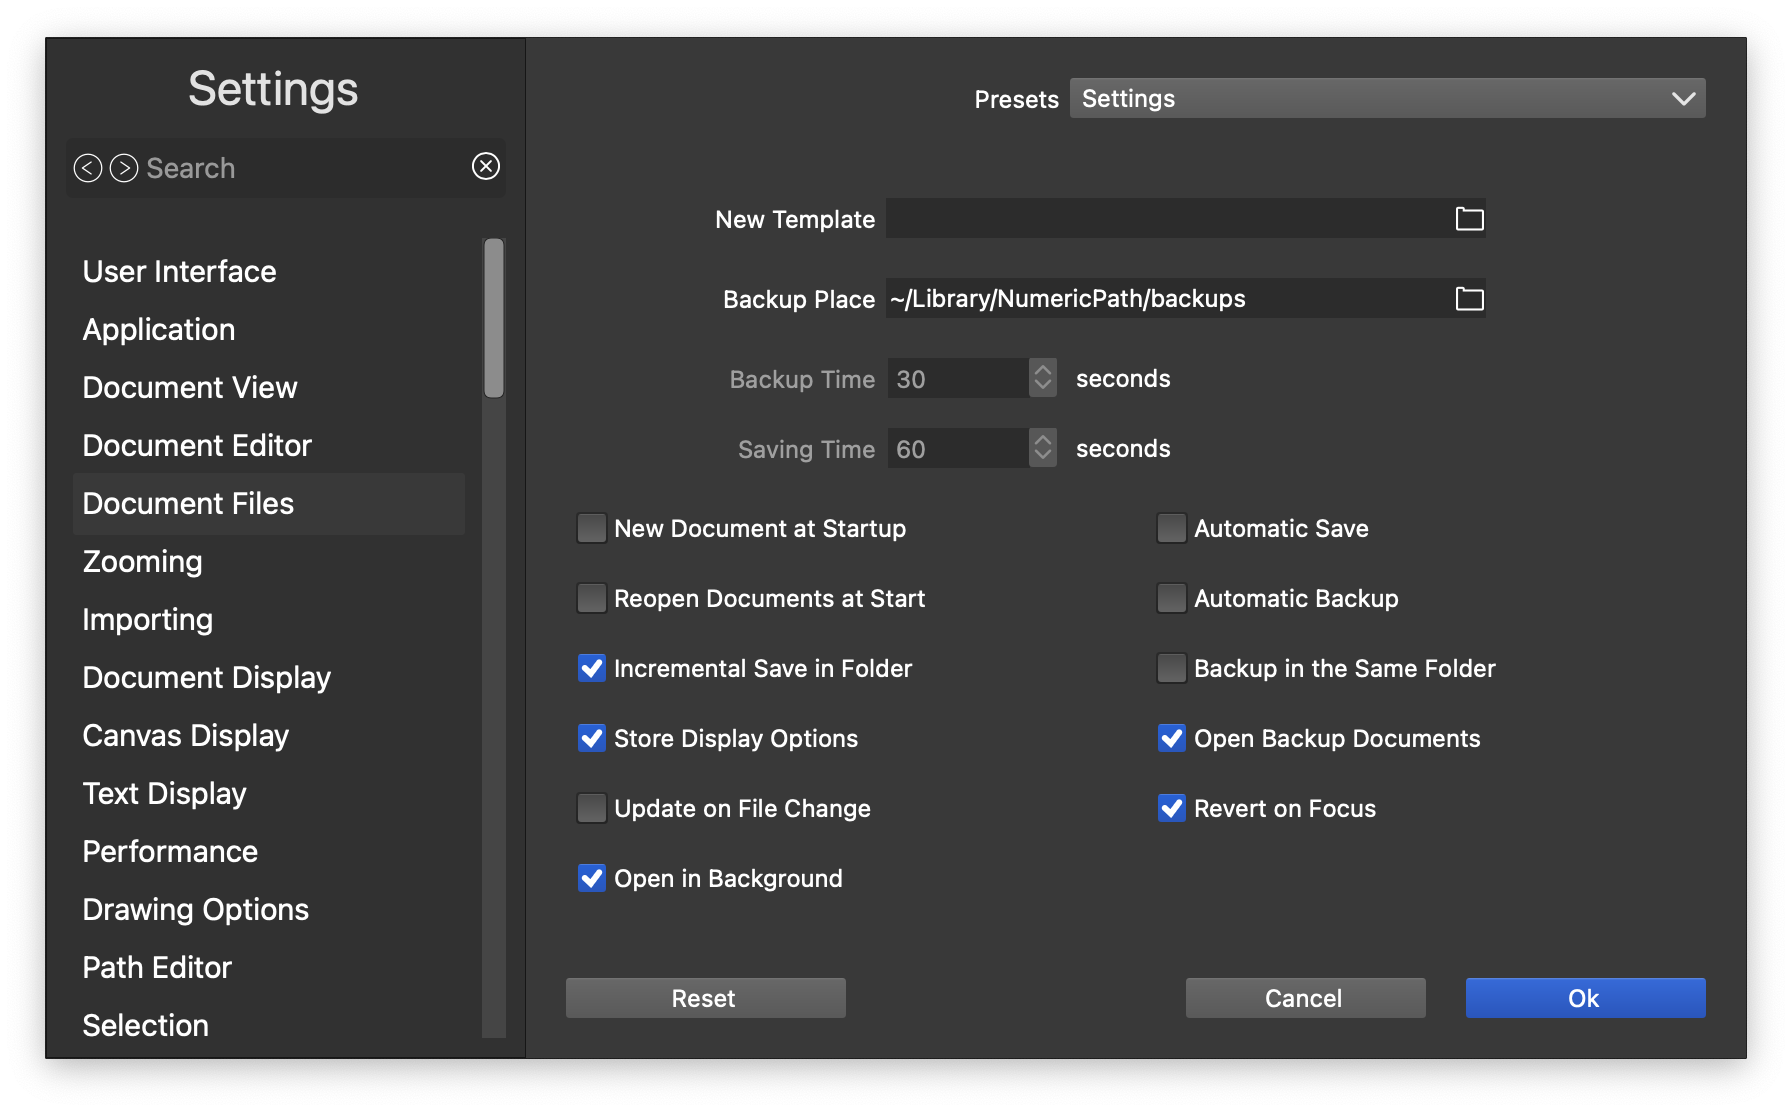Image resolution: width=1792 pixels, height=1112 pixels.
Task: Open the Presets dropdown
Action: (1387, 98)
